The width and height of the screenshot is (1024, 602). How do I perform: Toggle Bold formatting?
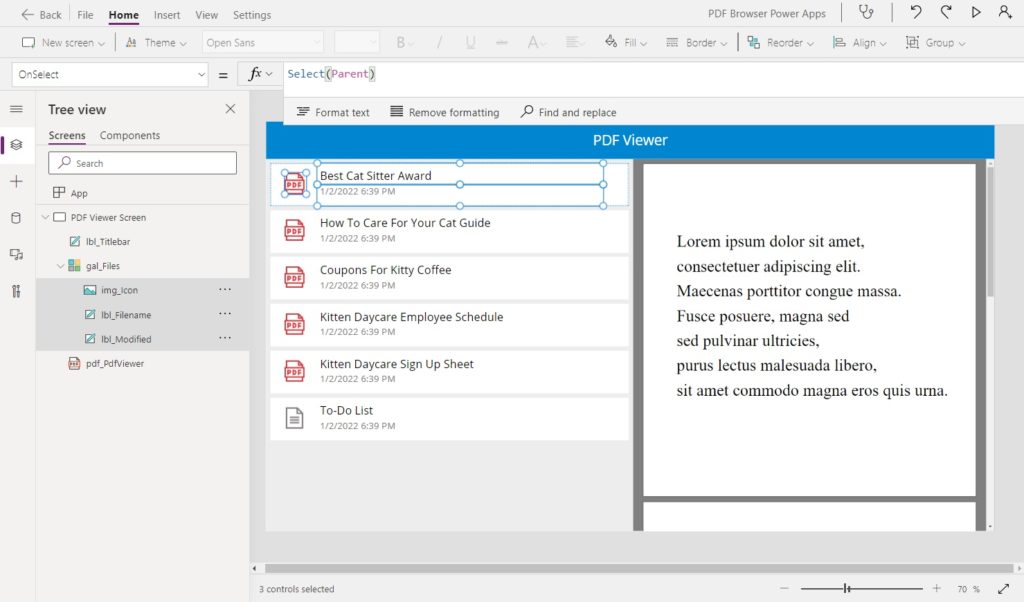[404, 42]
